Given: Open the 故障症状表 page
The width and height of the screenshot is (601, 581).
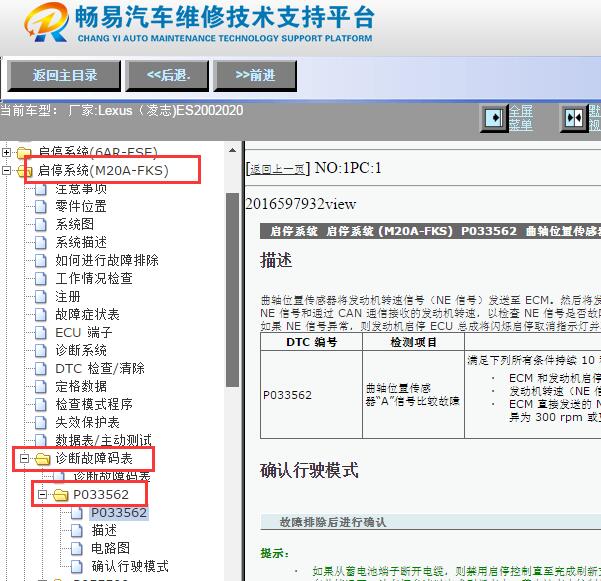Looking at the screenshot, I should click(87, 314).
